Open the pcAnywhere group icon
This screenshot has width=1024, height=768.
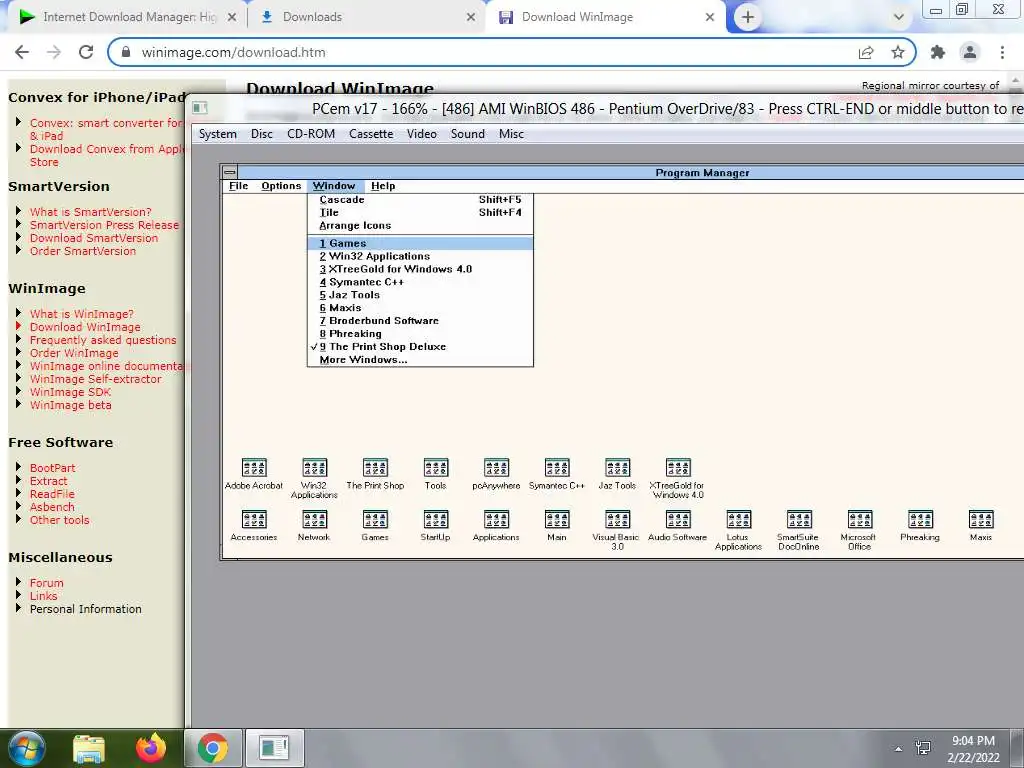(496, 468)
